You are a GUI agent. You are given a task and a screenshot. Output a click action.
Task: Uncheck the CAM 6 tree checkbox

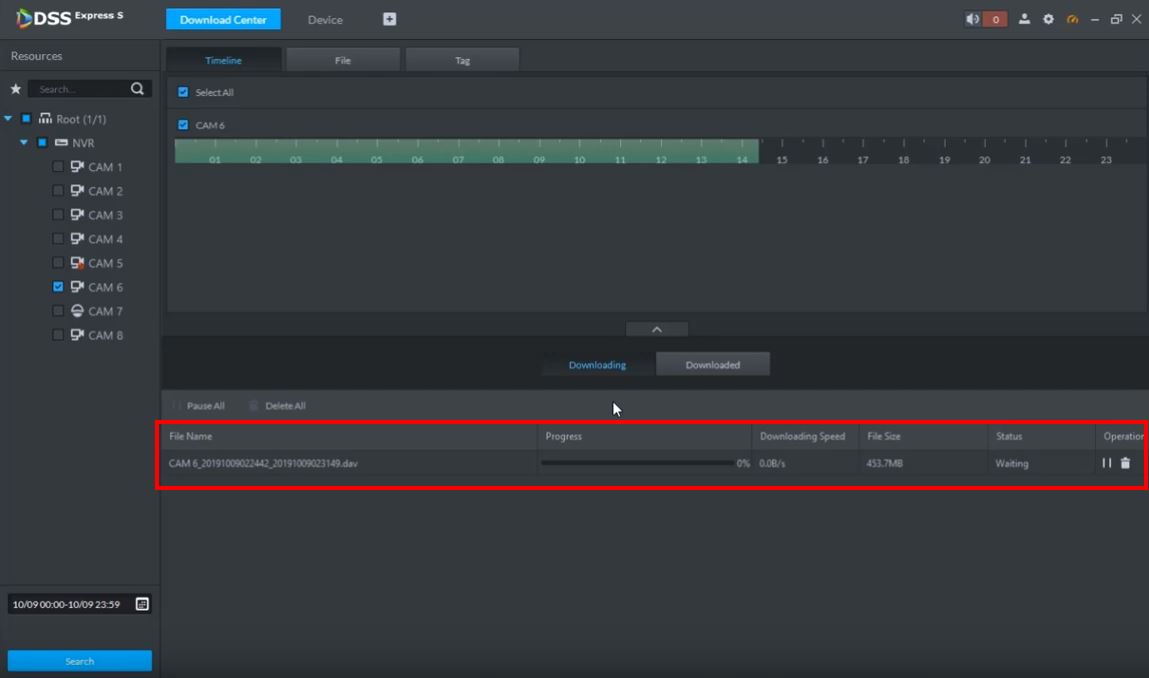(x=58, y=287)
